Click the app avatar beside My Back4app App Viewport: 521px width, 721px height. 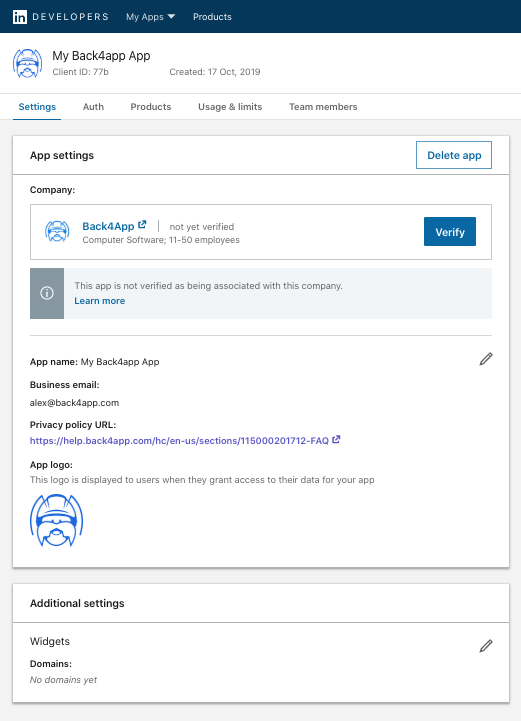coord(28,63)
